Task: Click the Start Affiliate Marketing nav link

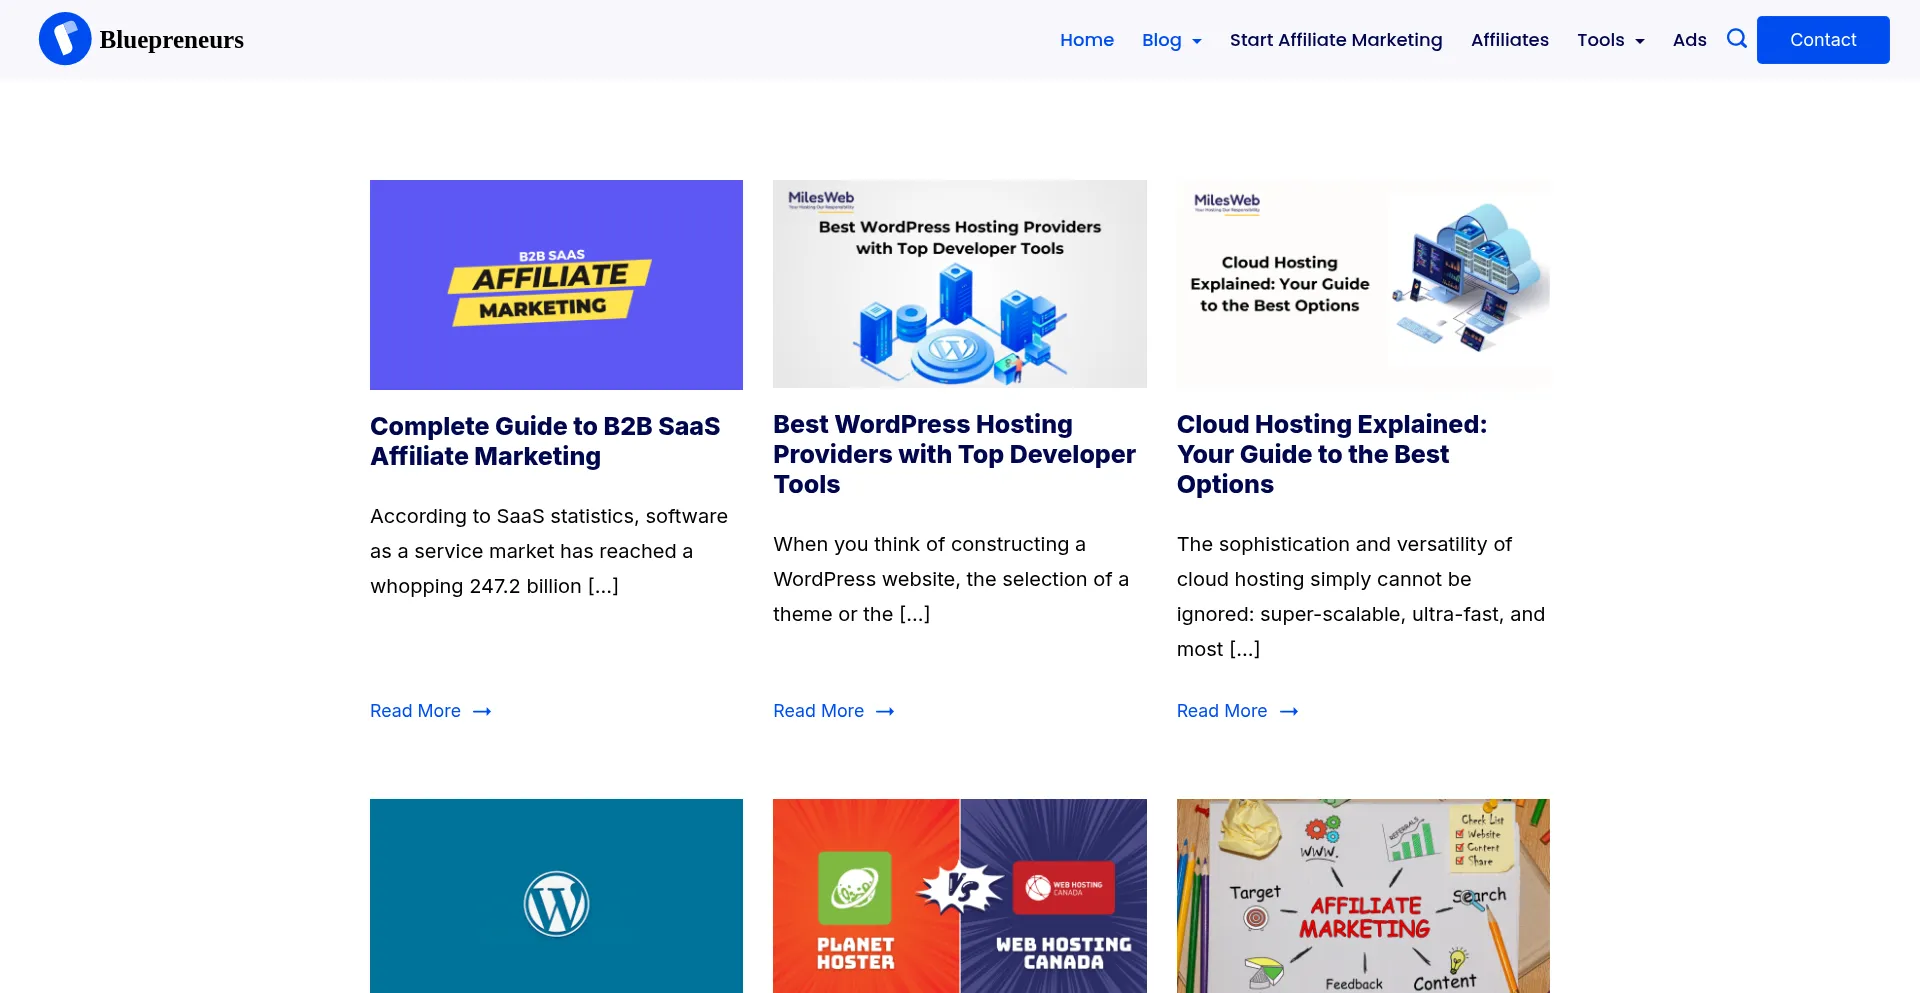Action: pyautogui.click(x=1336, y=40)
